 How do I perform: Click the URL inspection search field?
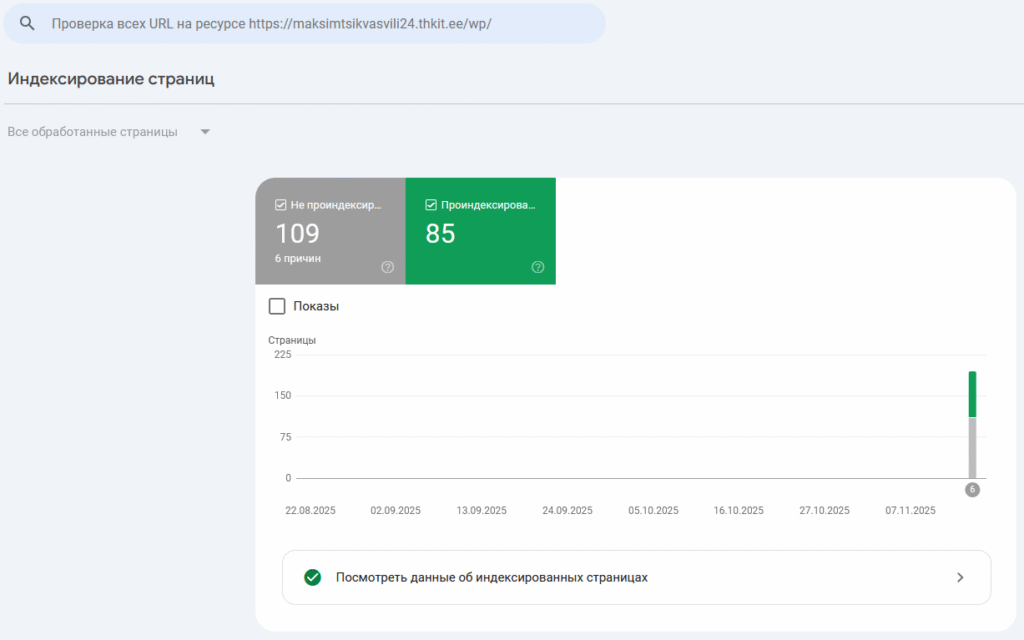[x=300, y=23]
